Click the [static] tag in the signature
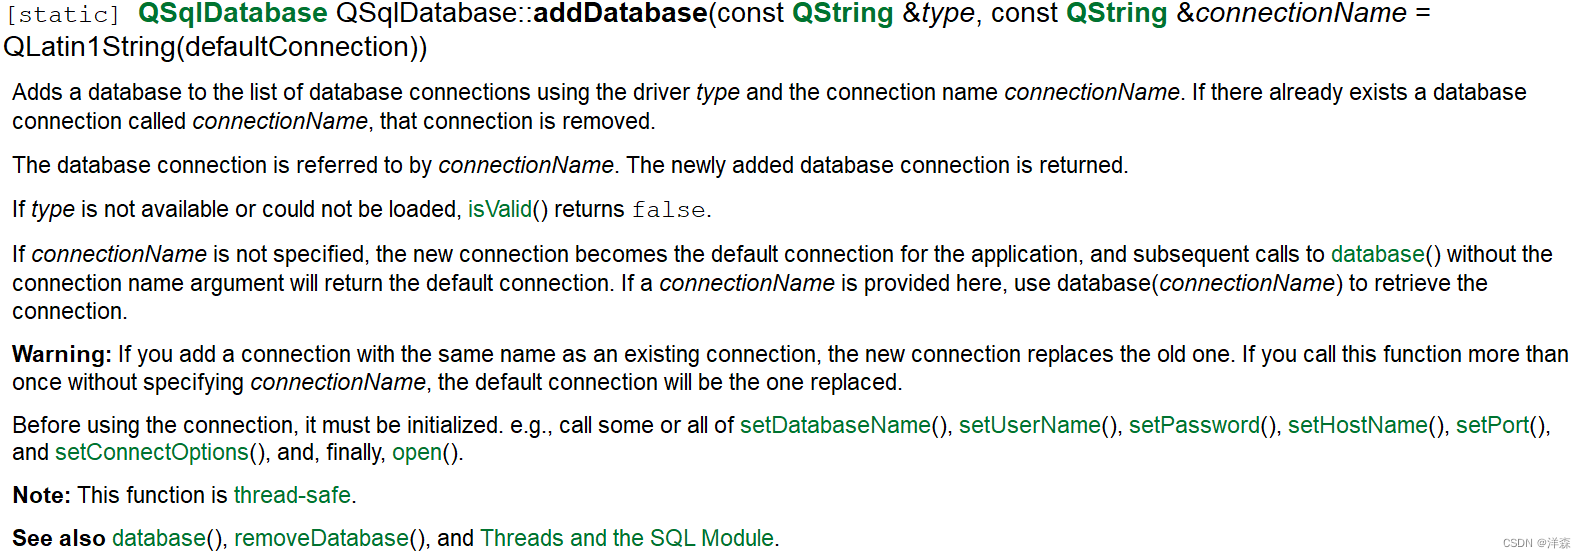The width and height of the screenshot is (1586, 558). [63, 15]
